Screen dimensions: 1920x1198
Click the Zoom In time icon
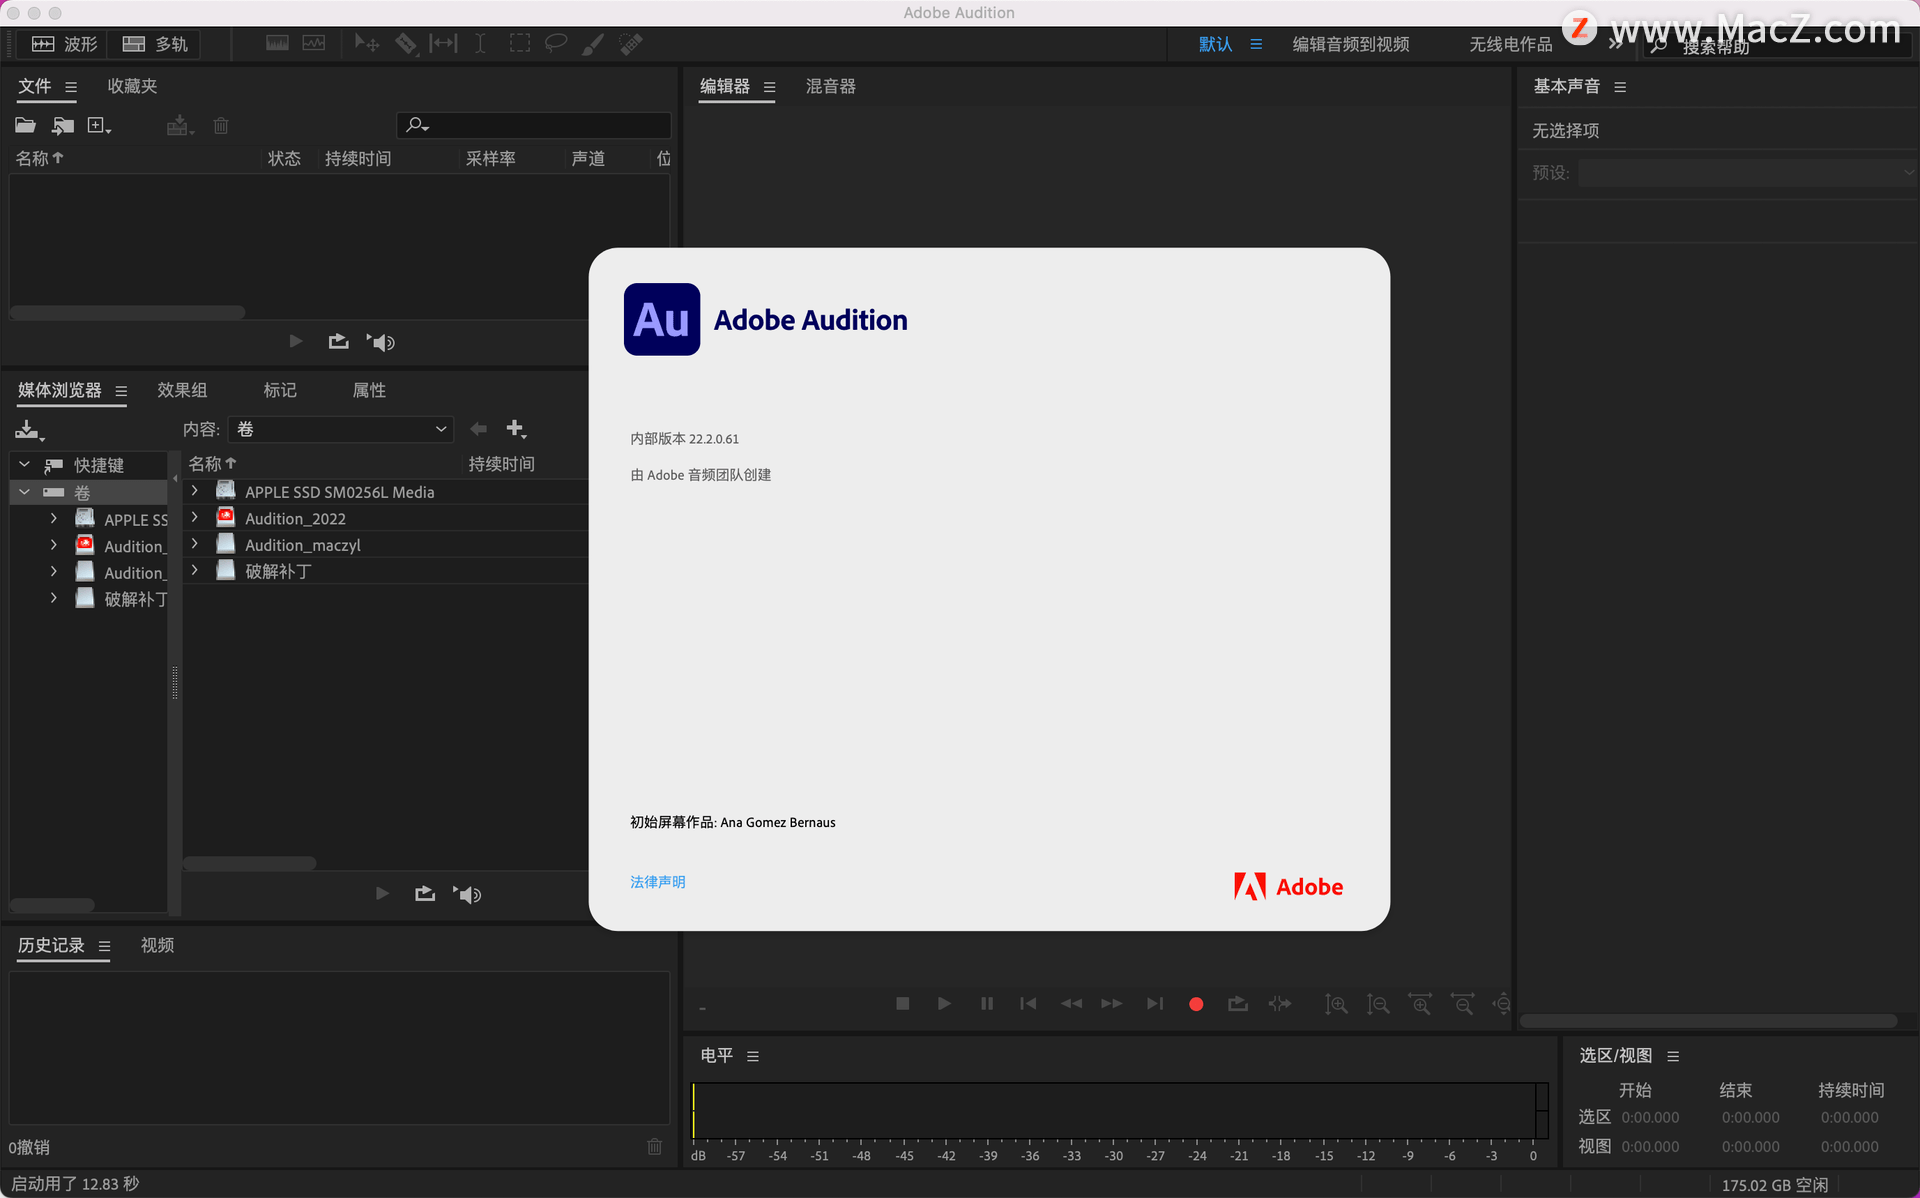pyautogui.click(x=1420, y=1004)
